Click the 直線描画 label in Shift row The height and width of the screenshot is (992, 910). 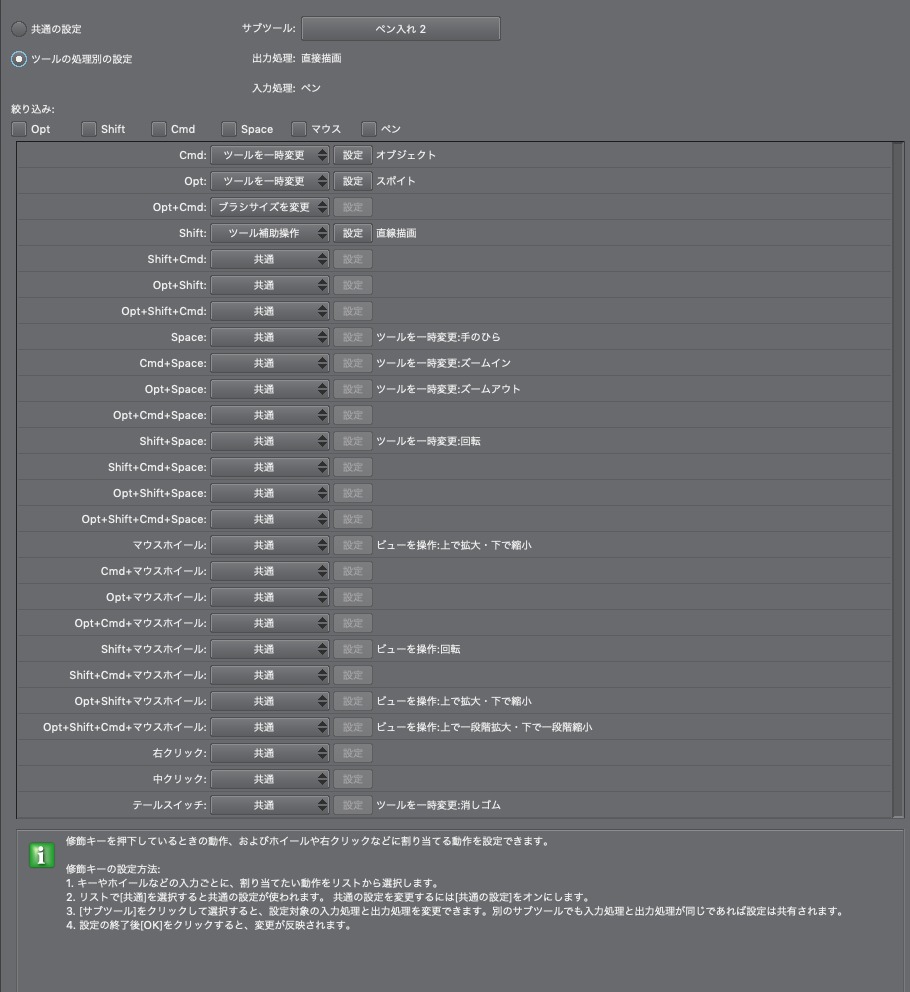click(396, 233)
